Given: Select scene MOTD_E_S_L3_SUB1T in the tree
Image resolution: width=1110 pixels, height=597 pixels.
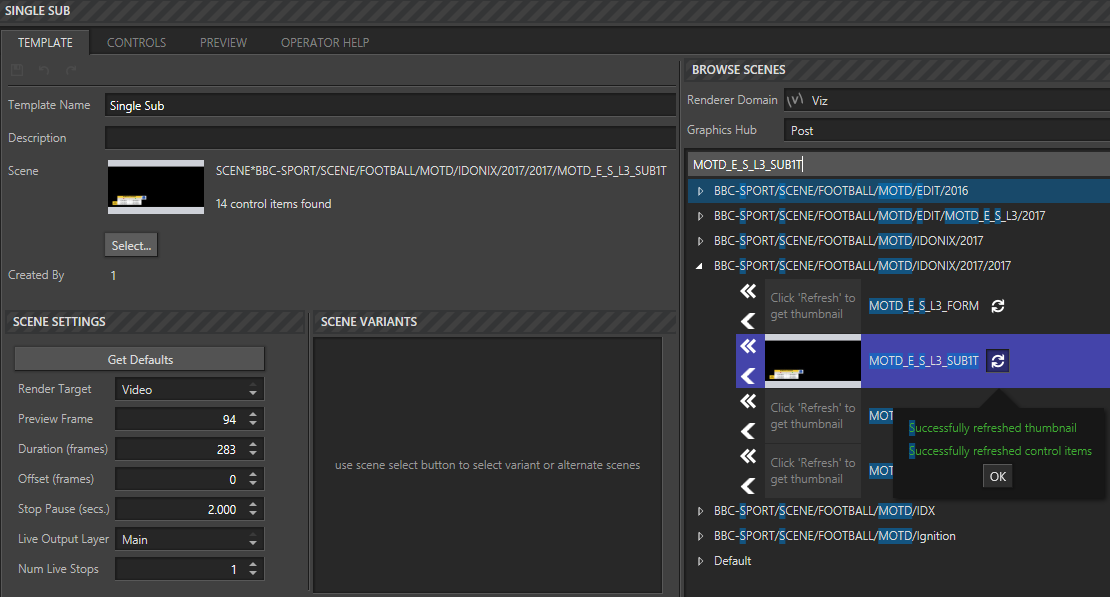Looking at the screenshot, I should [x=924, y=361].
